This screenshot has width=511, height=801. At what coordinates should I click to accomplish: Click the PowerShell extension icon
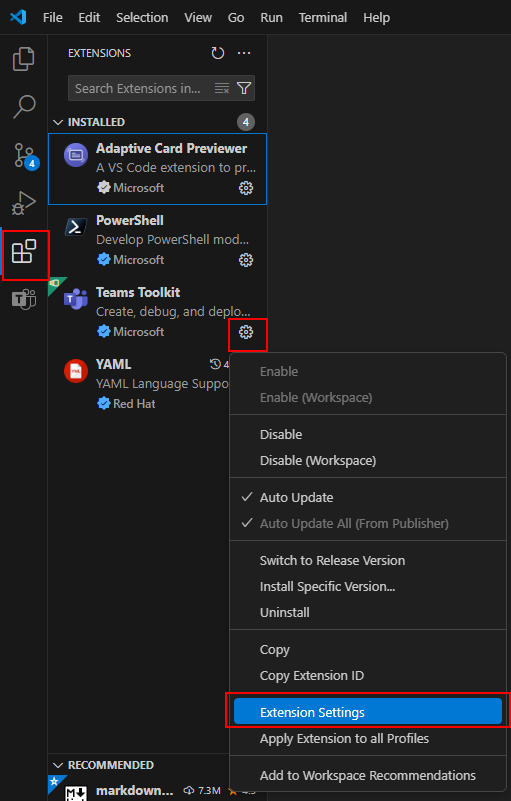76,226
